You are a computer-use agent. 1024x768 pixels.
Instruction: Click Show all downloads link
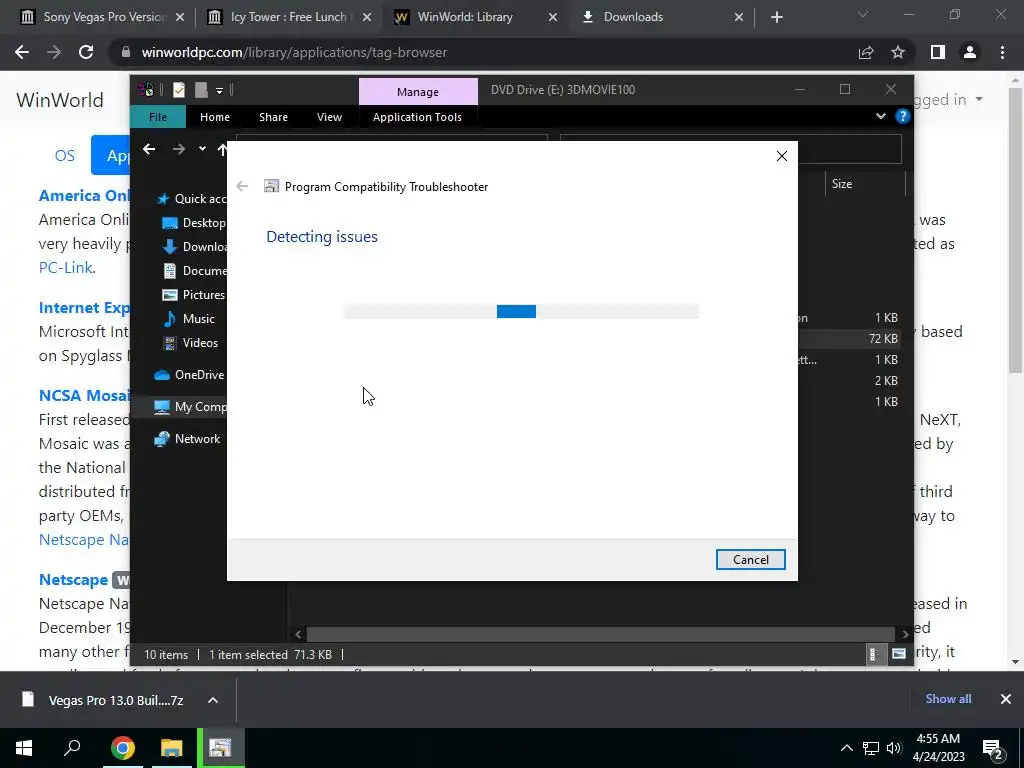(948, 699)
